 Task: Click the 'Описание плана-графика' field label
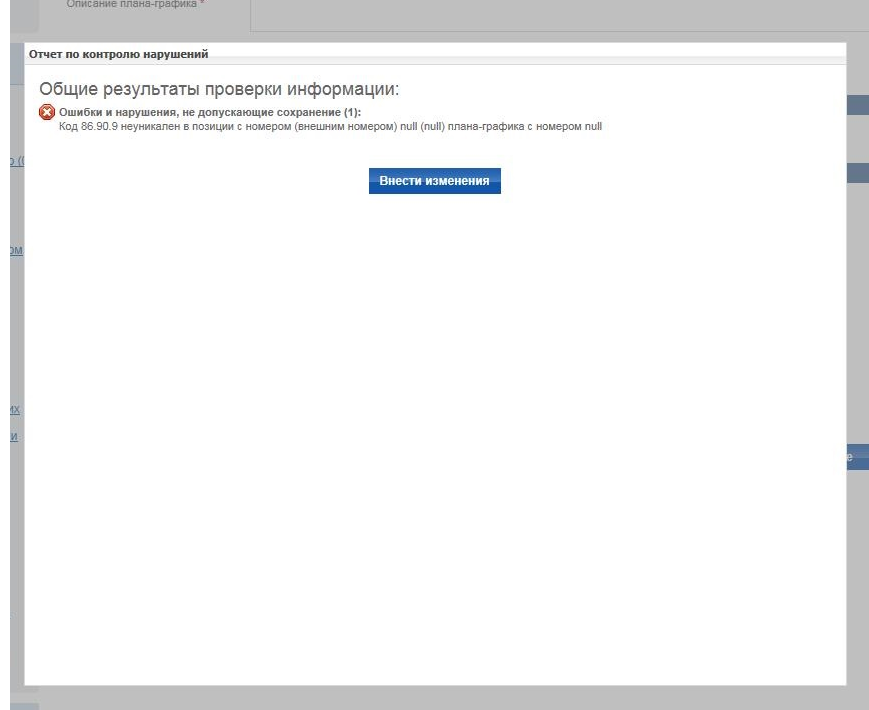[131, 4]
